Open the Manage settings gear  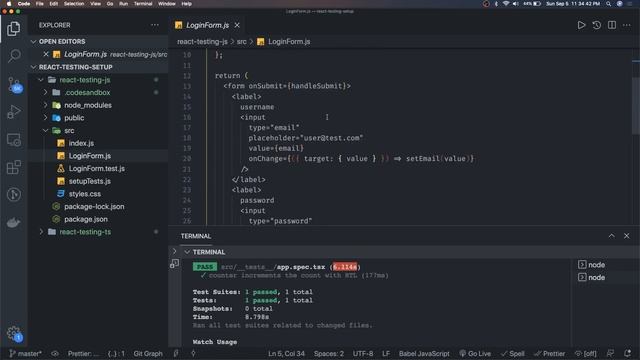(x=14, y=334)
